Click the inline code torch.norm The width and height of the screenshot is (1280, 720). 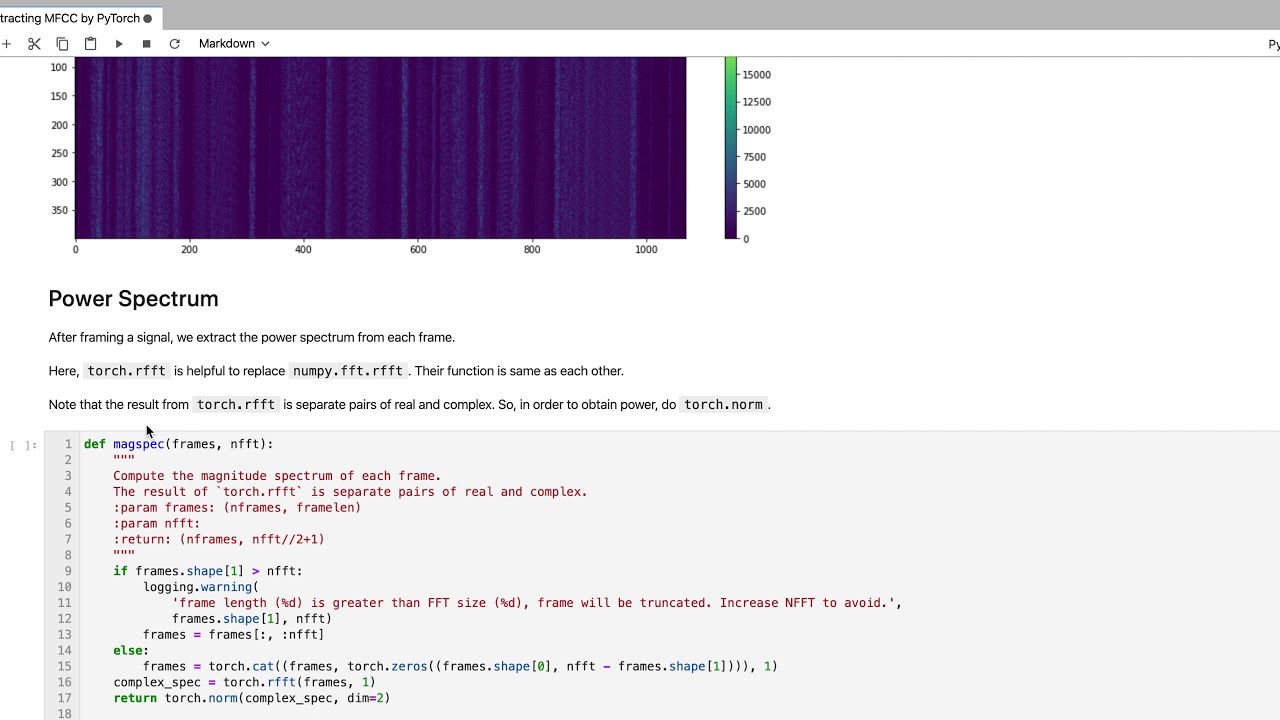click(x=723, y=405)
